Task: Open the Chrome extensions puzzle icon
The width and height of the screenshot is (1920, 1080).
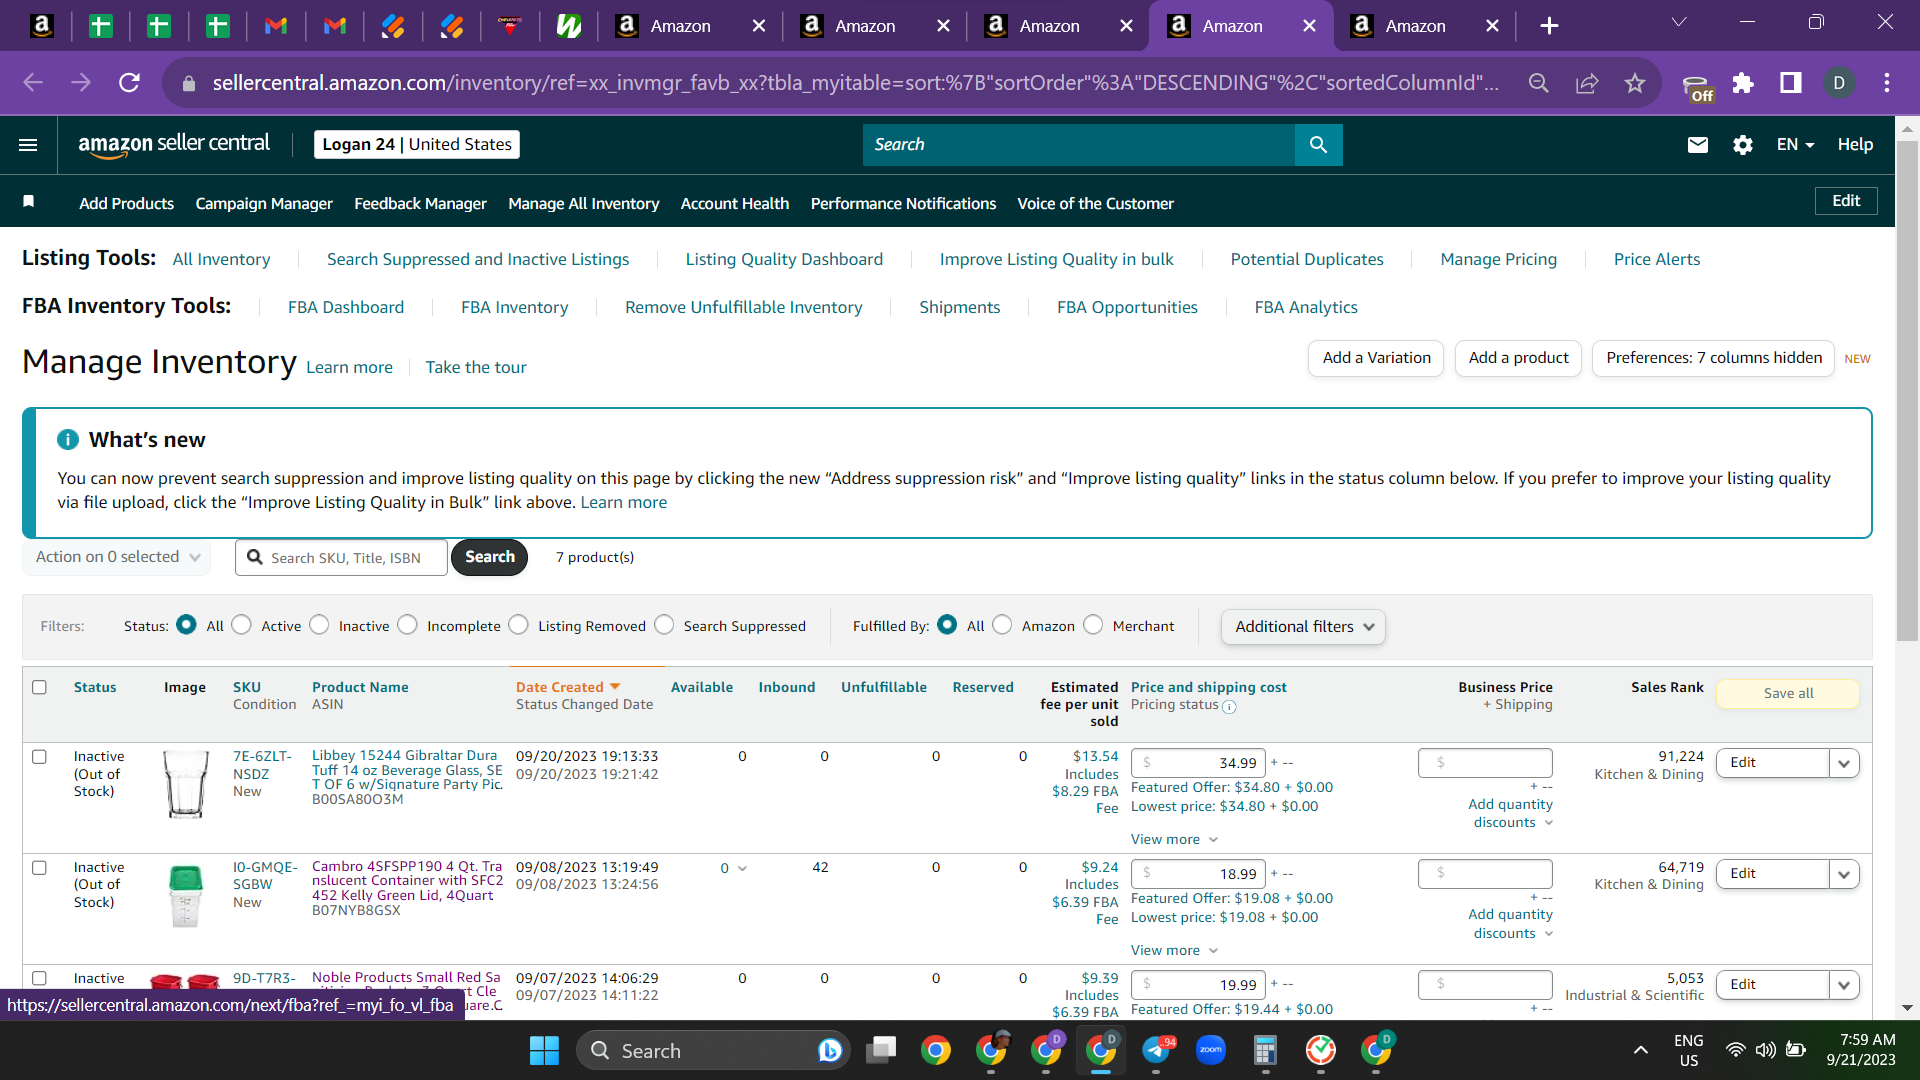Action: [1743, 83]
